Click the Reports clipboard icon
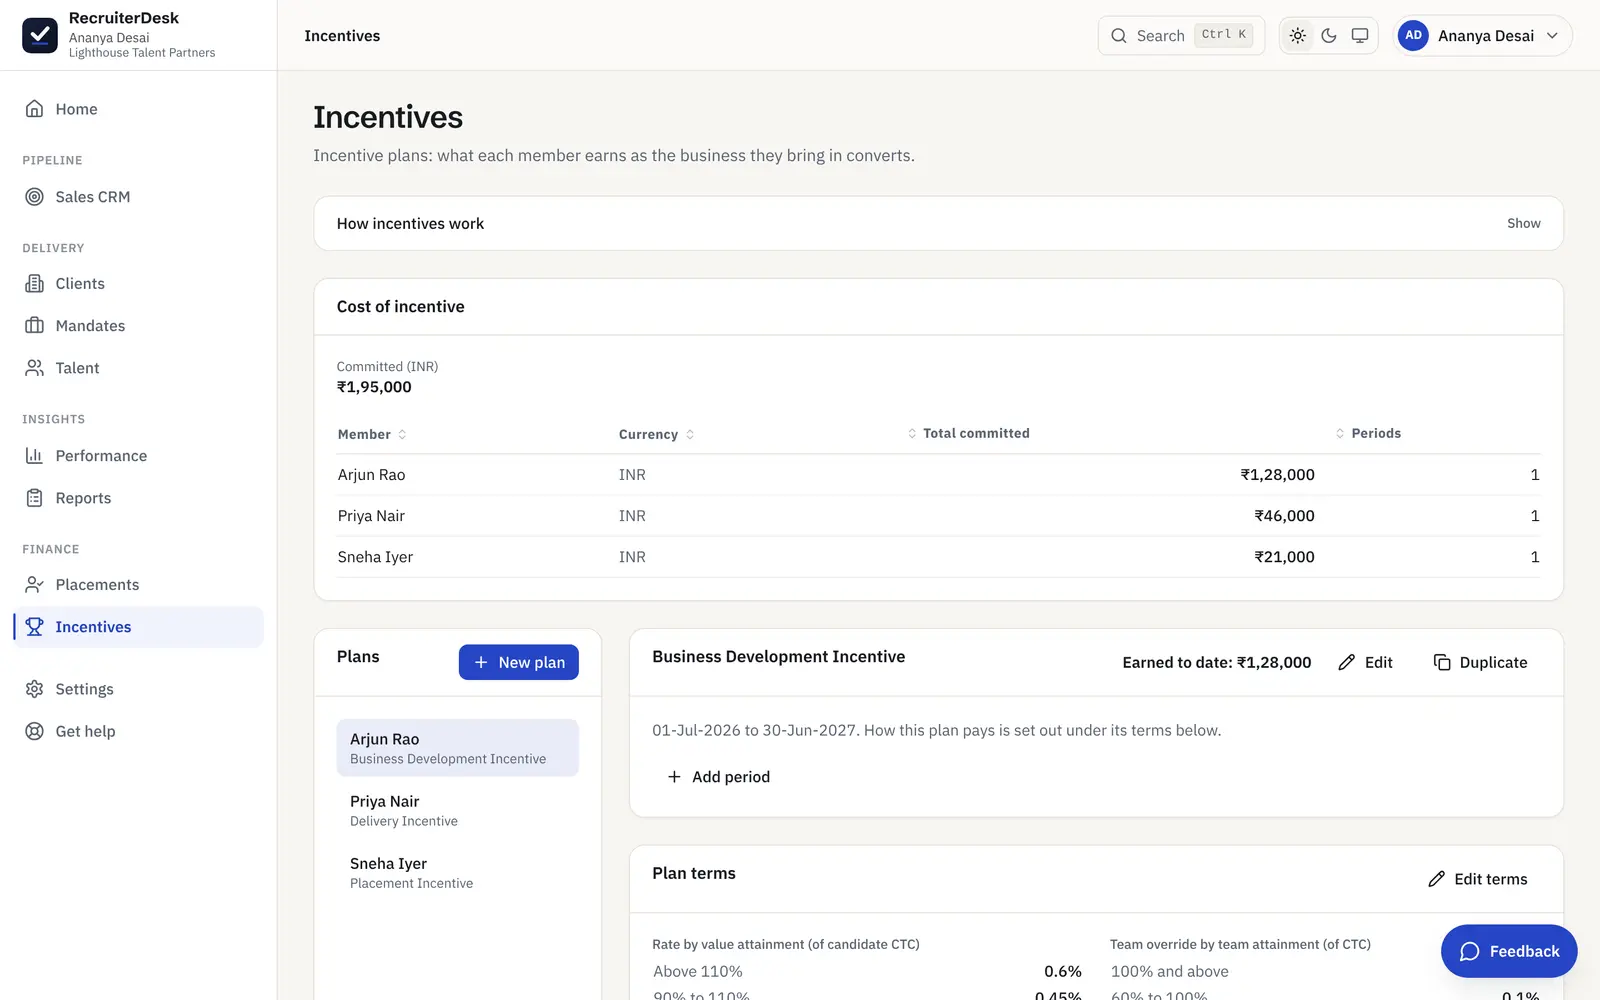The height and width of the screenshot is (1000, 1600). click(35, 498)
